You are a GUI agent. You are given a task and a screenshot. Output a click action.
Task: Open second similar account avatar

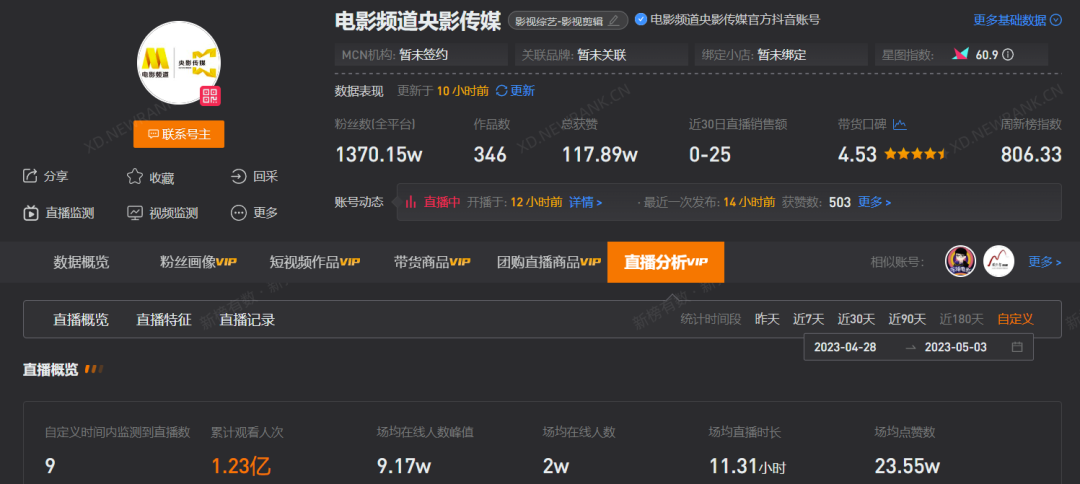click(999, 262)
